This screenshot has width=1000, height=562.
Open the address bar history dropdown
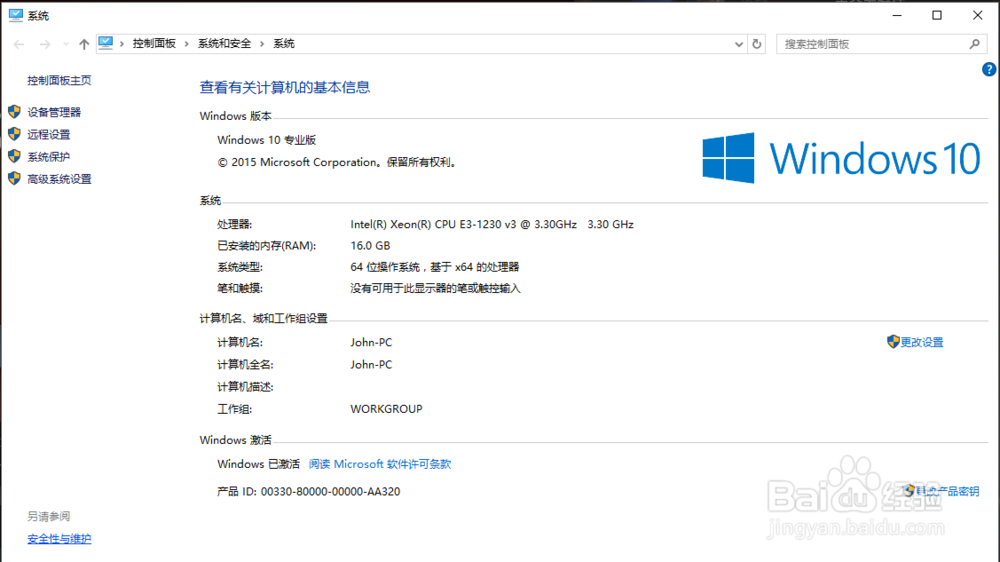pyautogui.click(x=739, y=44)
